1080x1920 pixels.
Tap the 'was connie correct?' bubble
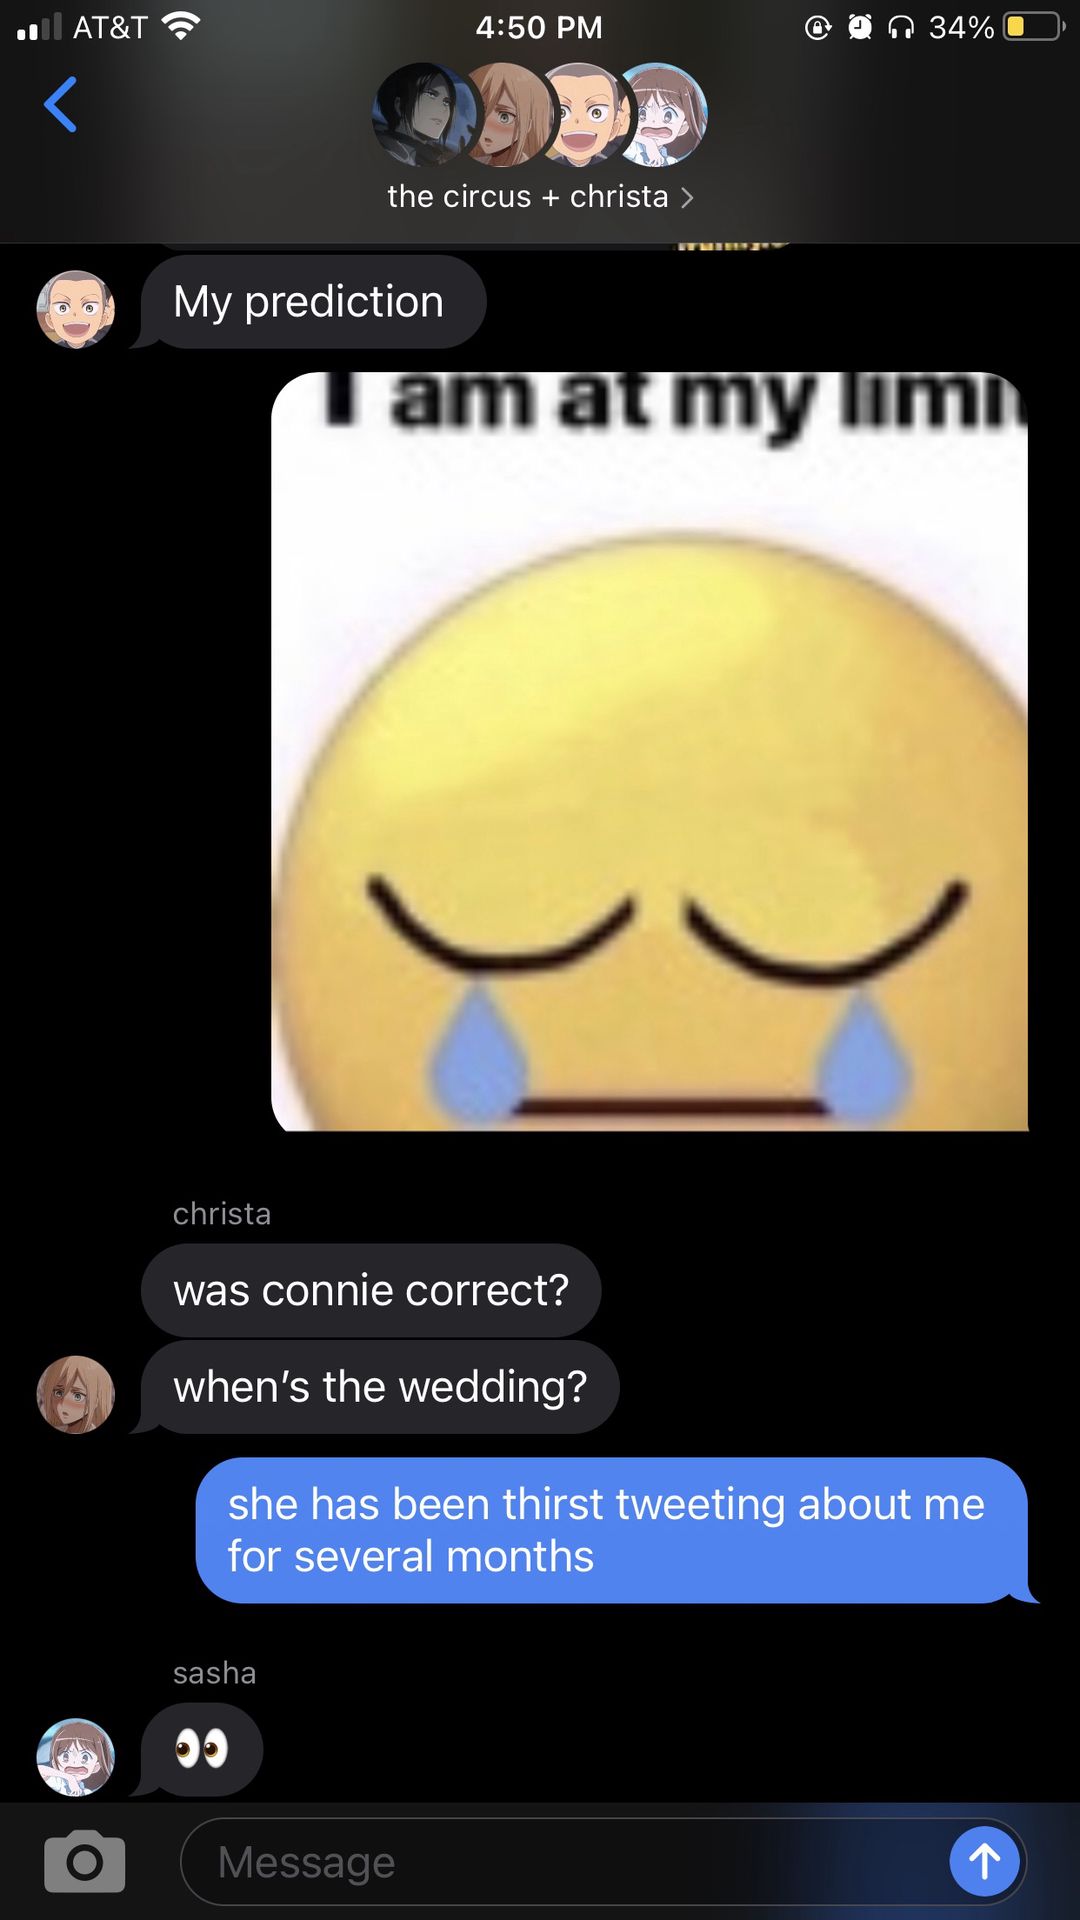pyautogui.click(x=371, y=1290)
